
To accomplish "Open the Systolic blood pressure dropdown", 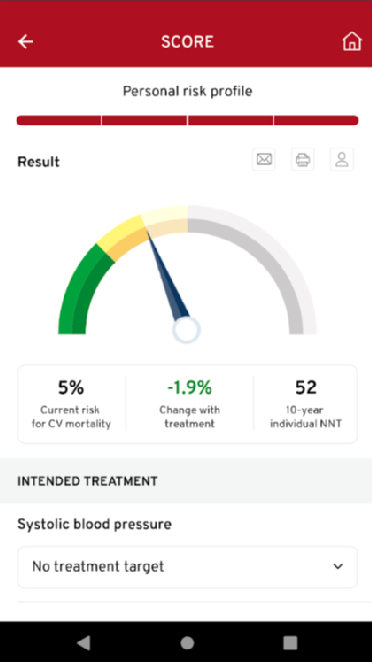I will point(187,567).
